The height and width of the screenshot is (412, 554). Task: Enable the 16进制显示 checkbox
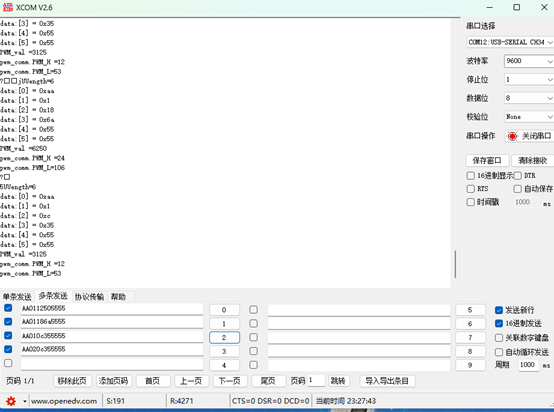(x=471, y=176)
